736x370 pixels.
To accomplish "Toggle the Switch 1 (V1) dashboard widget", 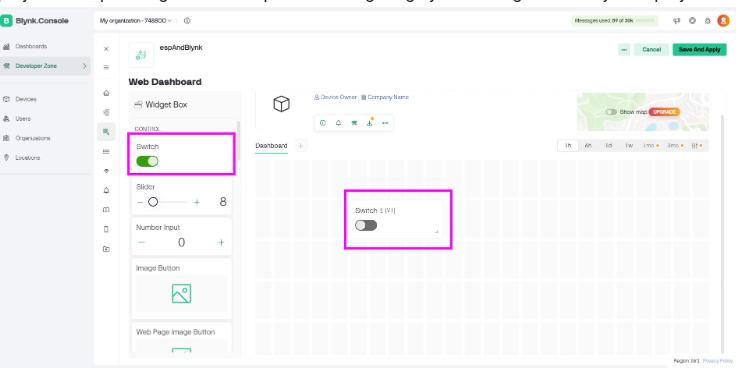I will (x=366, y=225).
